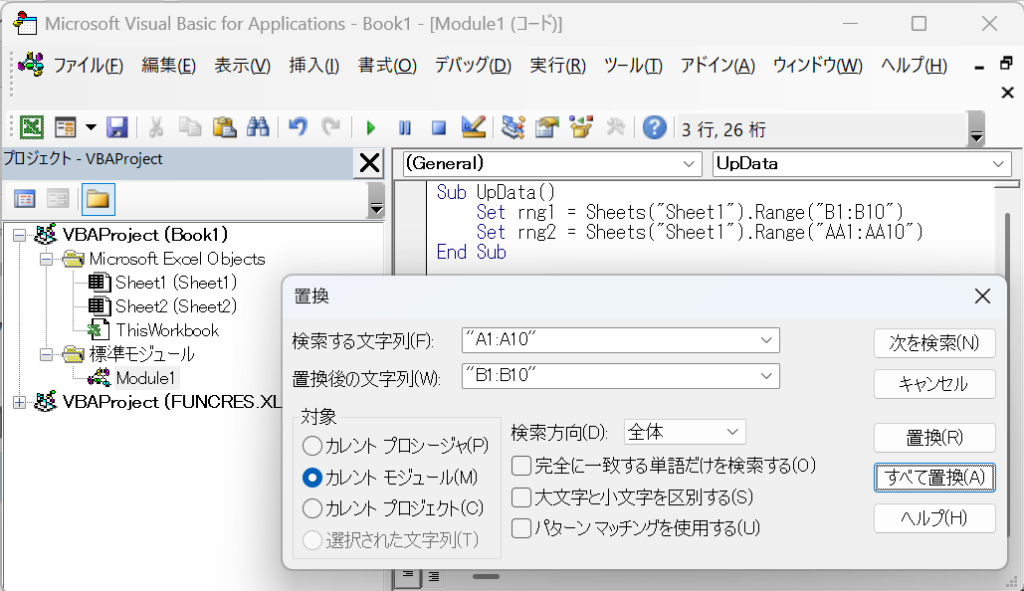Undo the last action with the toolbar icon

[x=298, y=127]
